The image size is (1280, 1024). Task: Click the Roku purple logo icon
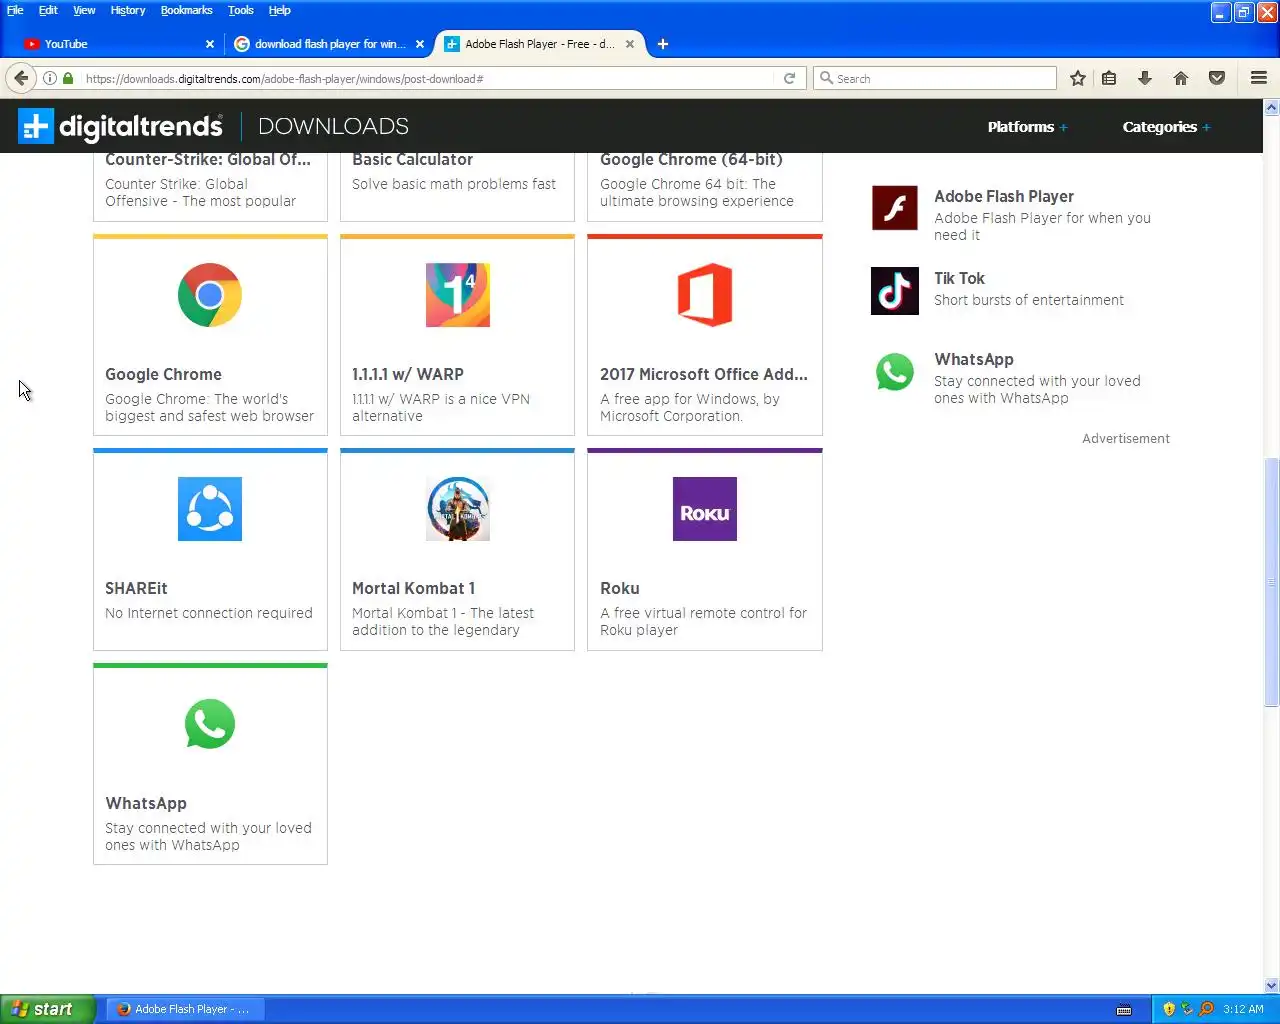point(705,509)
